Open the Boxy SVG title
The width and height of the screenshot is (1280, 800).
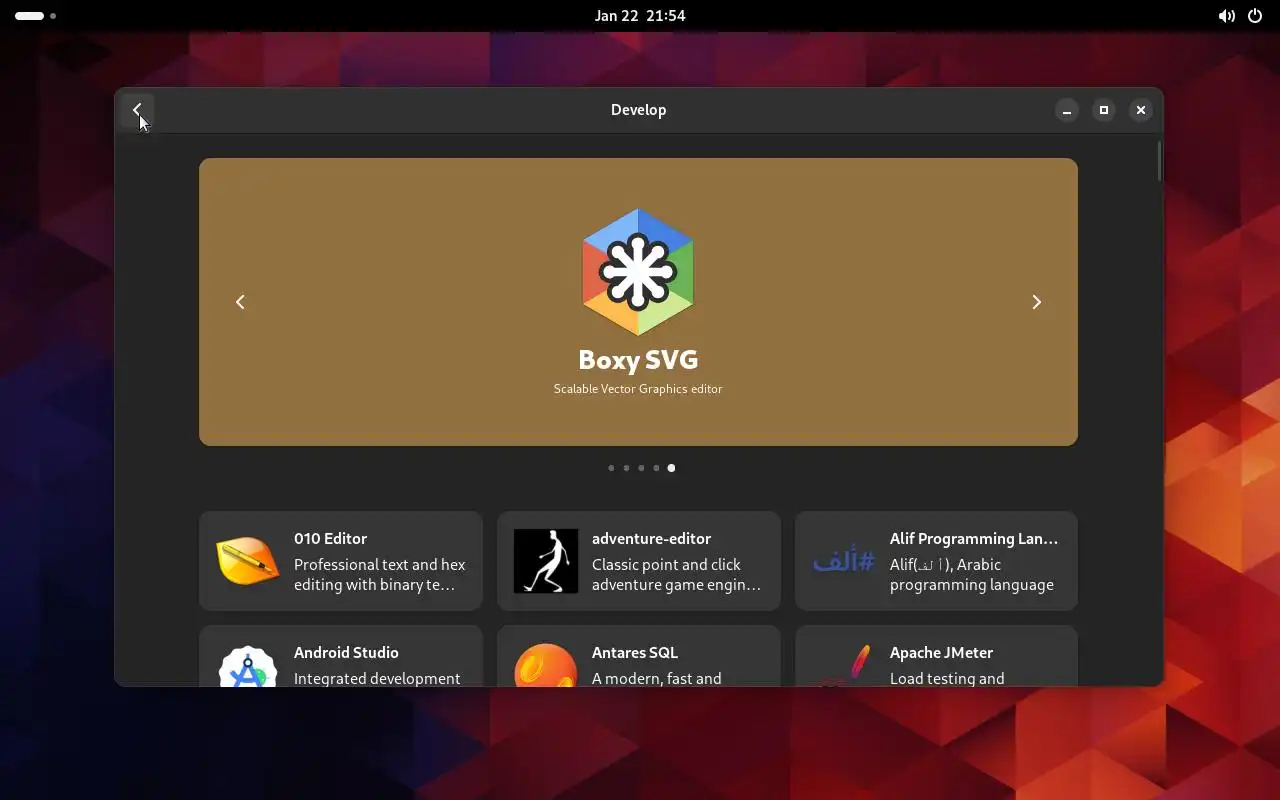coord(638,360)
